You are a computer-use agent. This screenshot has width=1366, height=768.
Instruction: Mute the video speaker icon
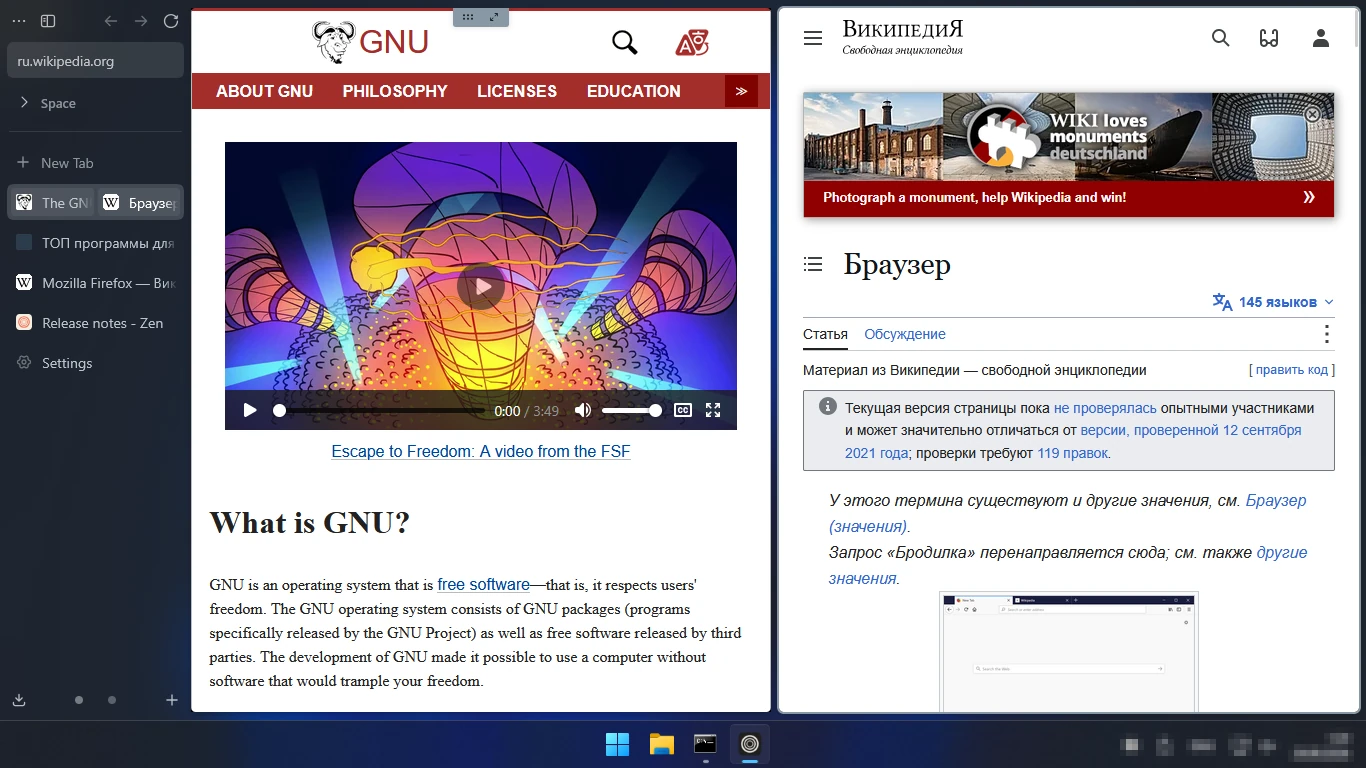(583, 410)
